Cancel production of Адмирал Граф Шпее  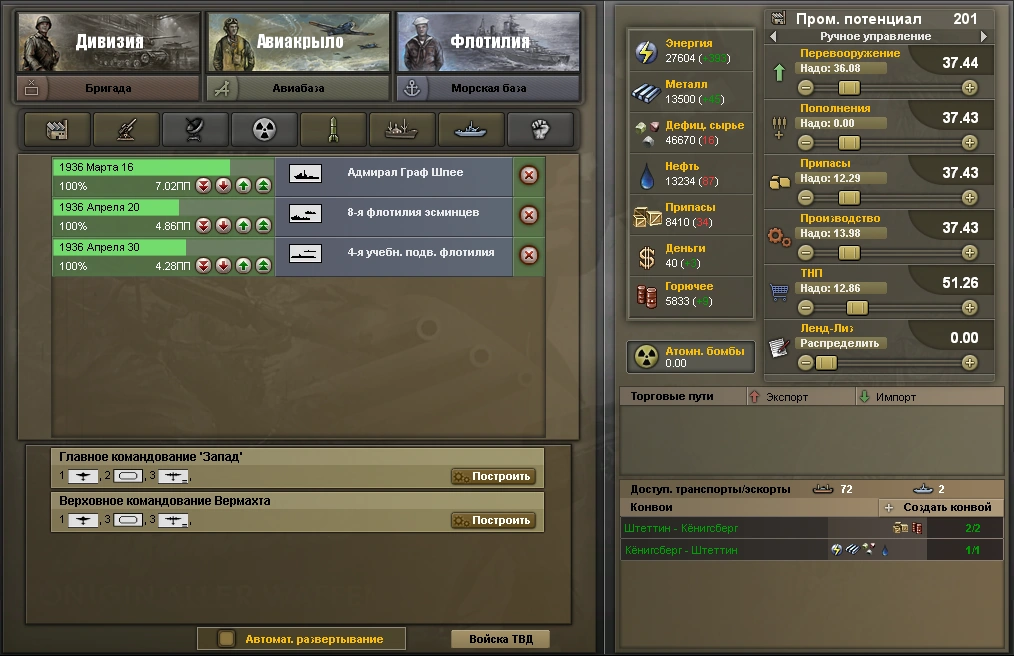point(529,175)
